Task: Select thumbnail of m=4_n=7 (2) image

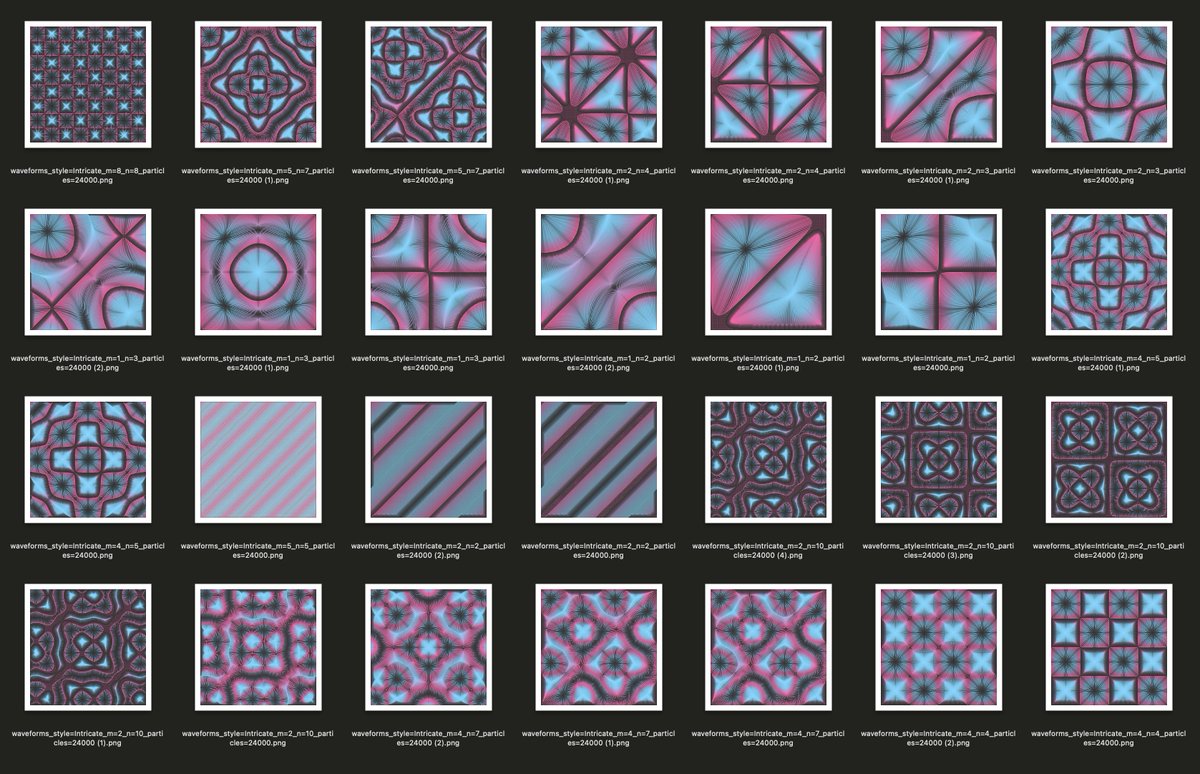Action: click(429, 647)
